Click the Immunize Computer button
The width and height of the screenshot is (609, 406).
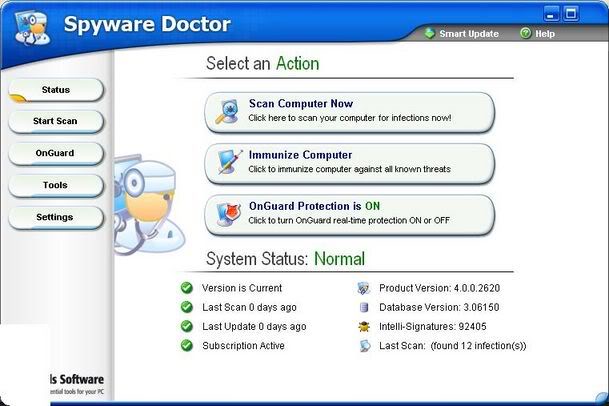350,164
